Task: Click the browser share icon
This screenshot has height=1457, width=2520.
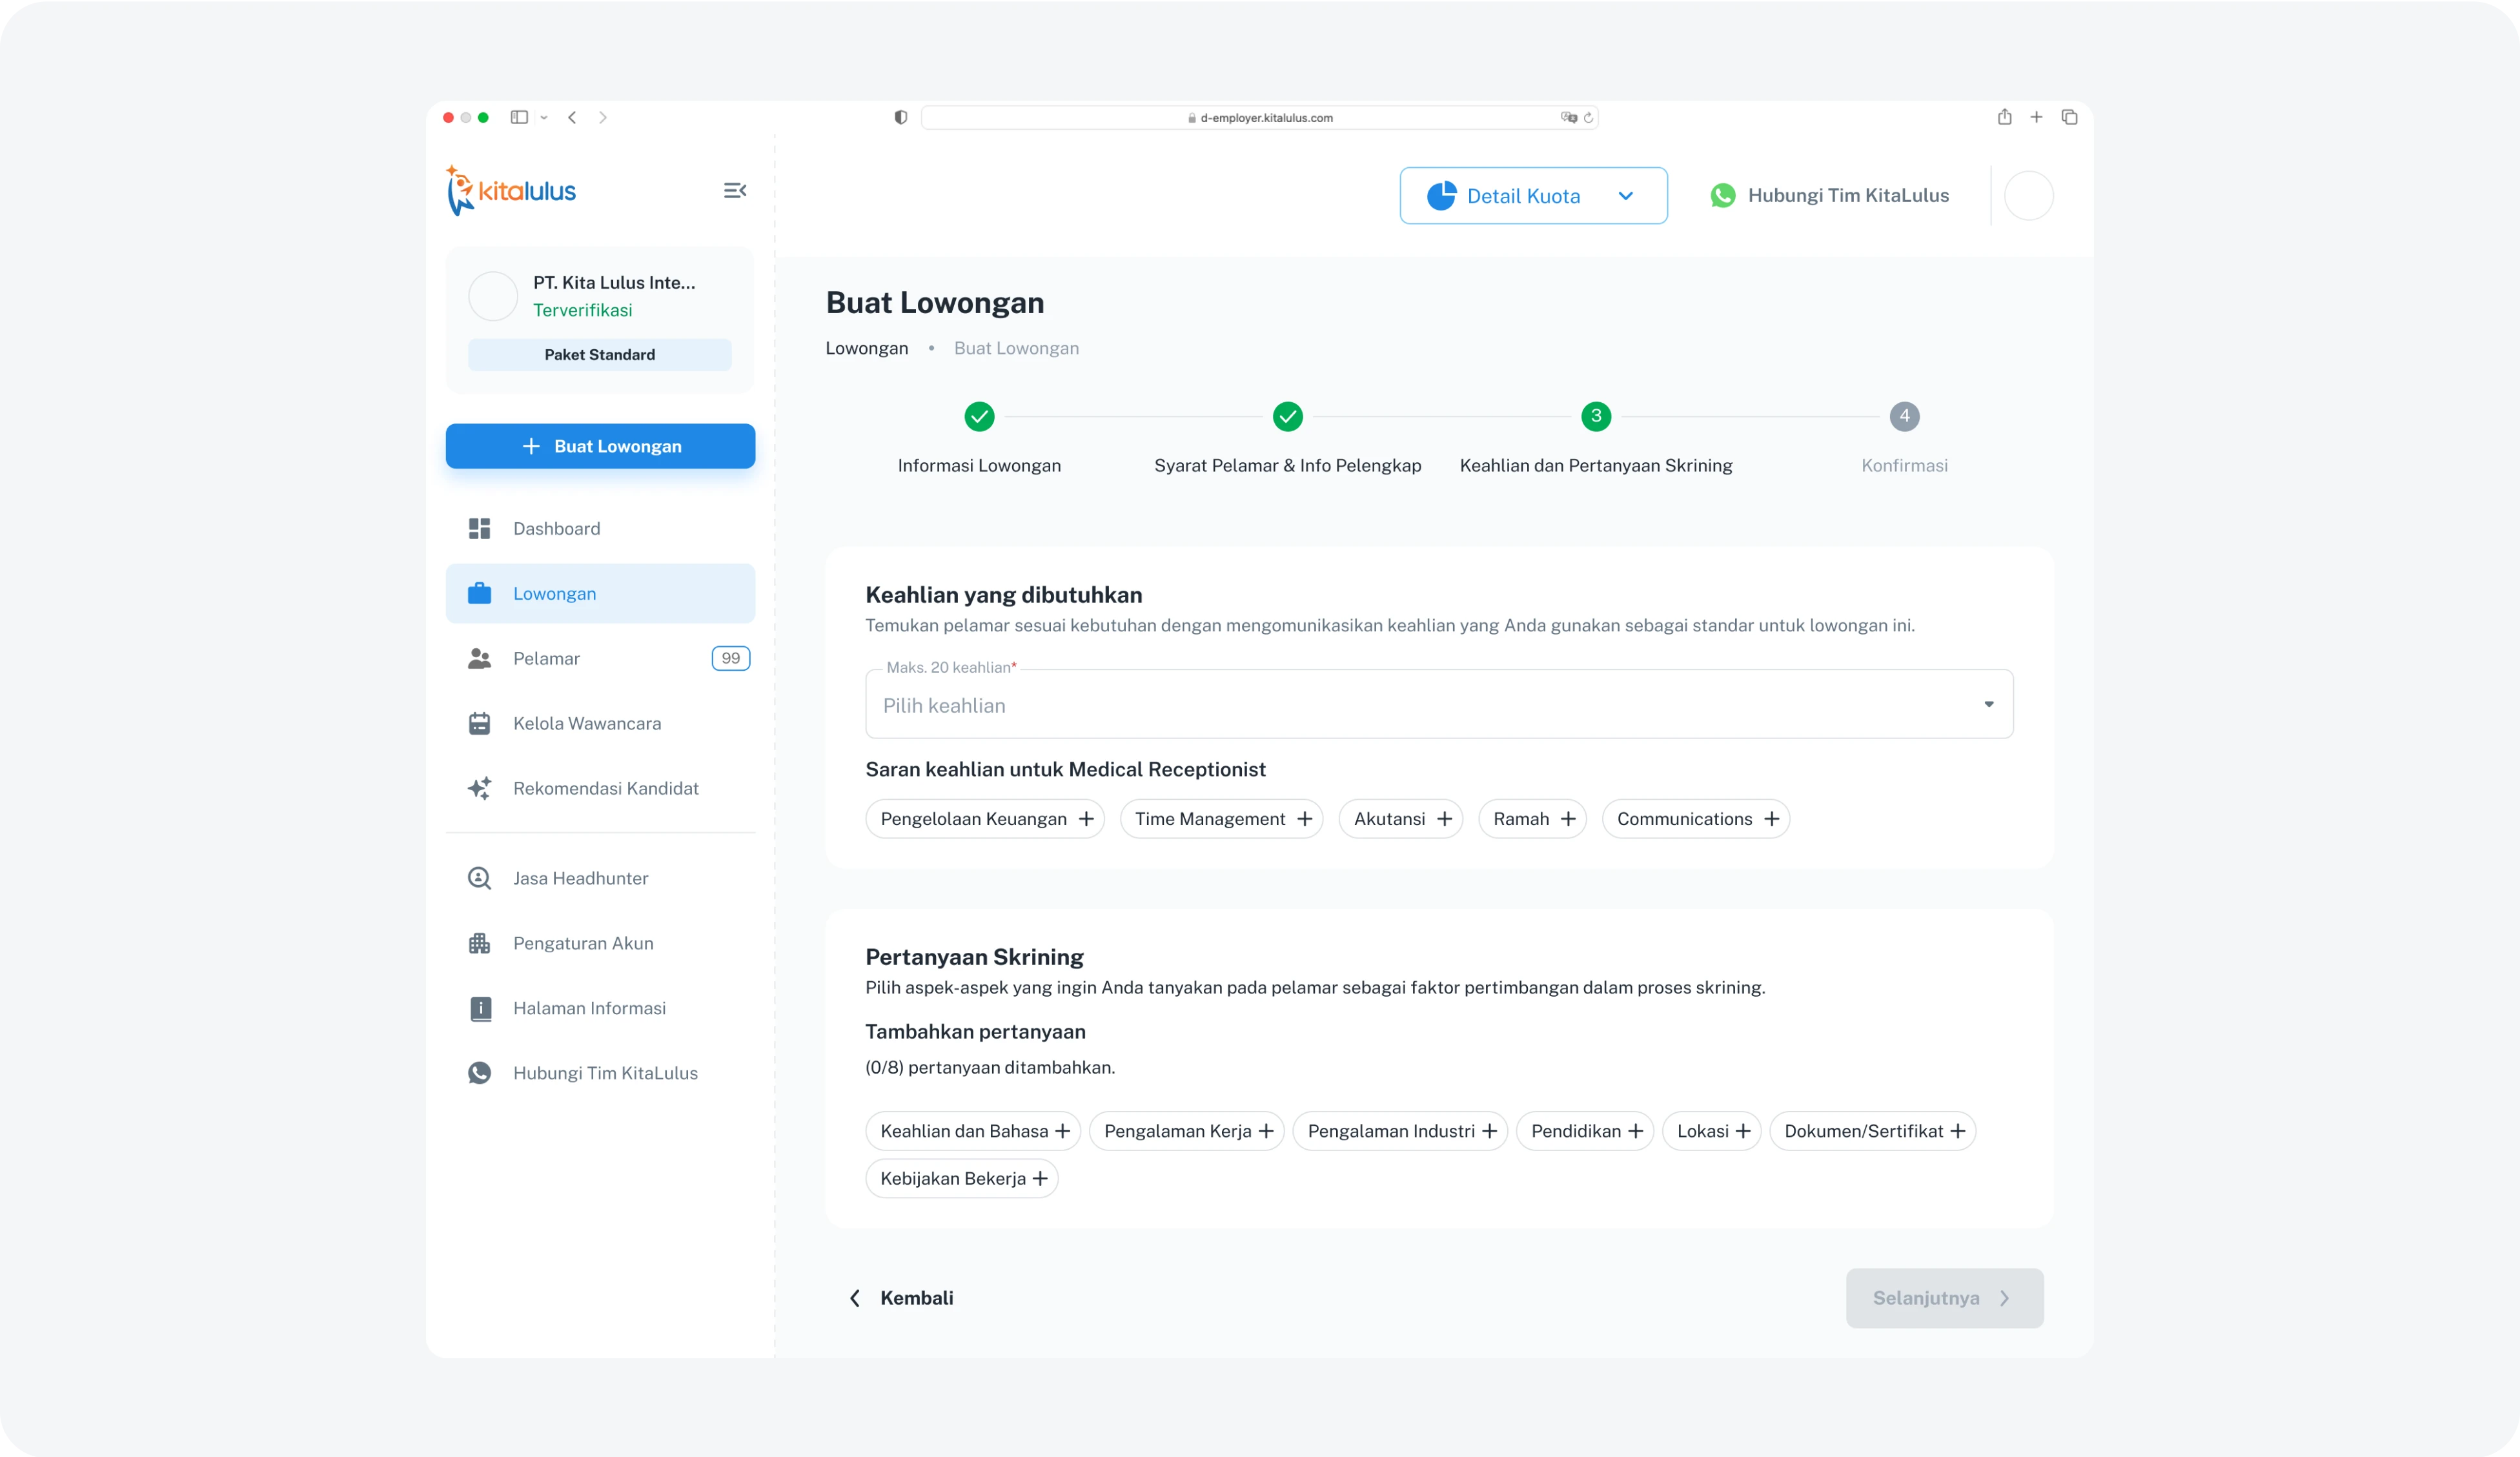Action: pyautogui.click(x=2004, y=117)
